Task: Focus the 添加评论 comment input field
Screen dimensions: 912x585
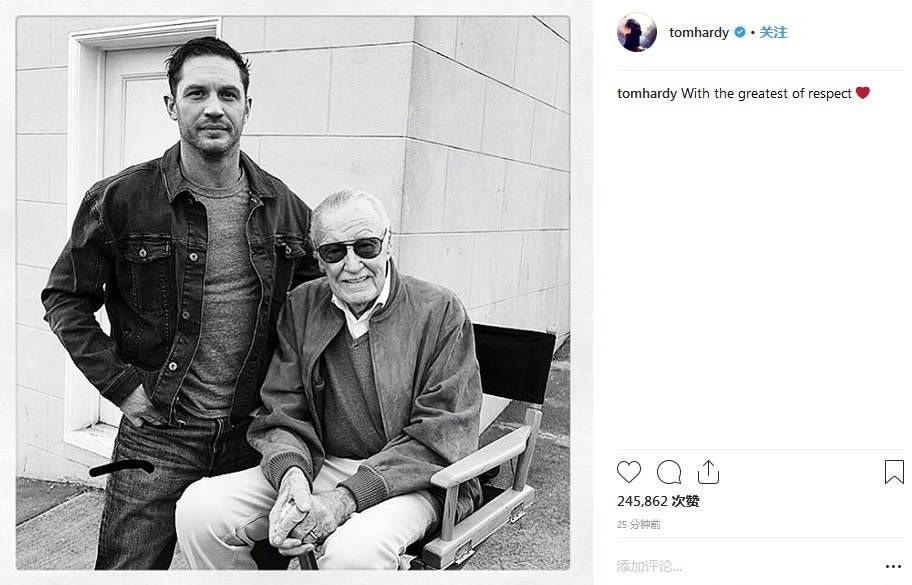Action: coord(740,566)
